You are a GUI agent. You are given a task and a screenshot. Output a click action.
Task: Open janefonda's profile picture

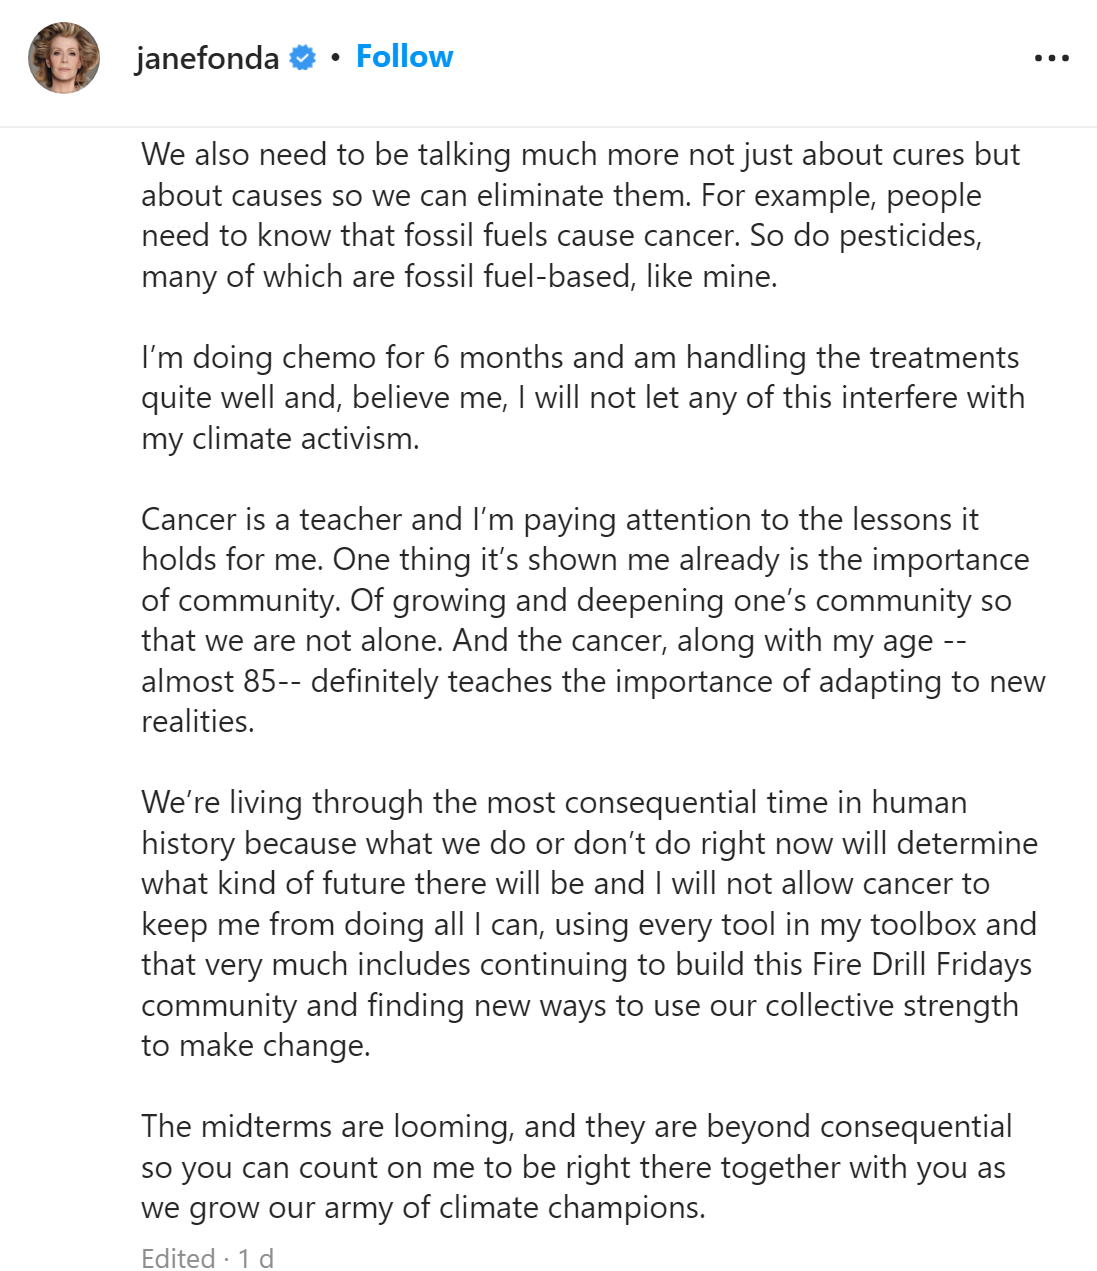point(64,58)
